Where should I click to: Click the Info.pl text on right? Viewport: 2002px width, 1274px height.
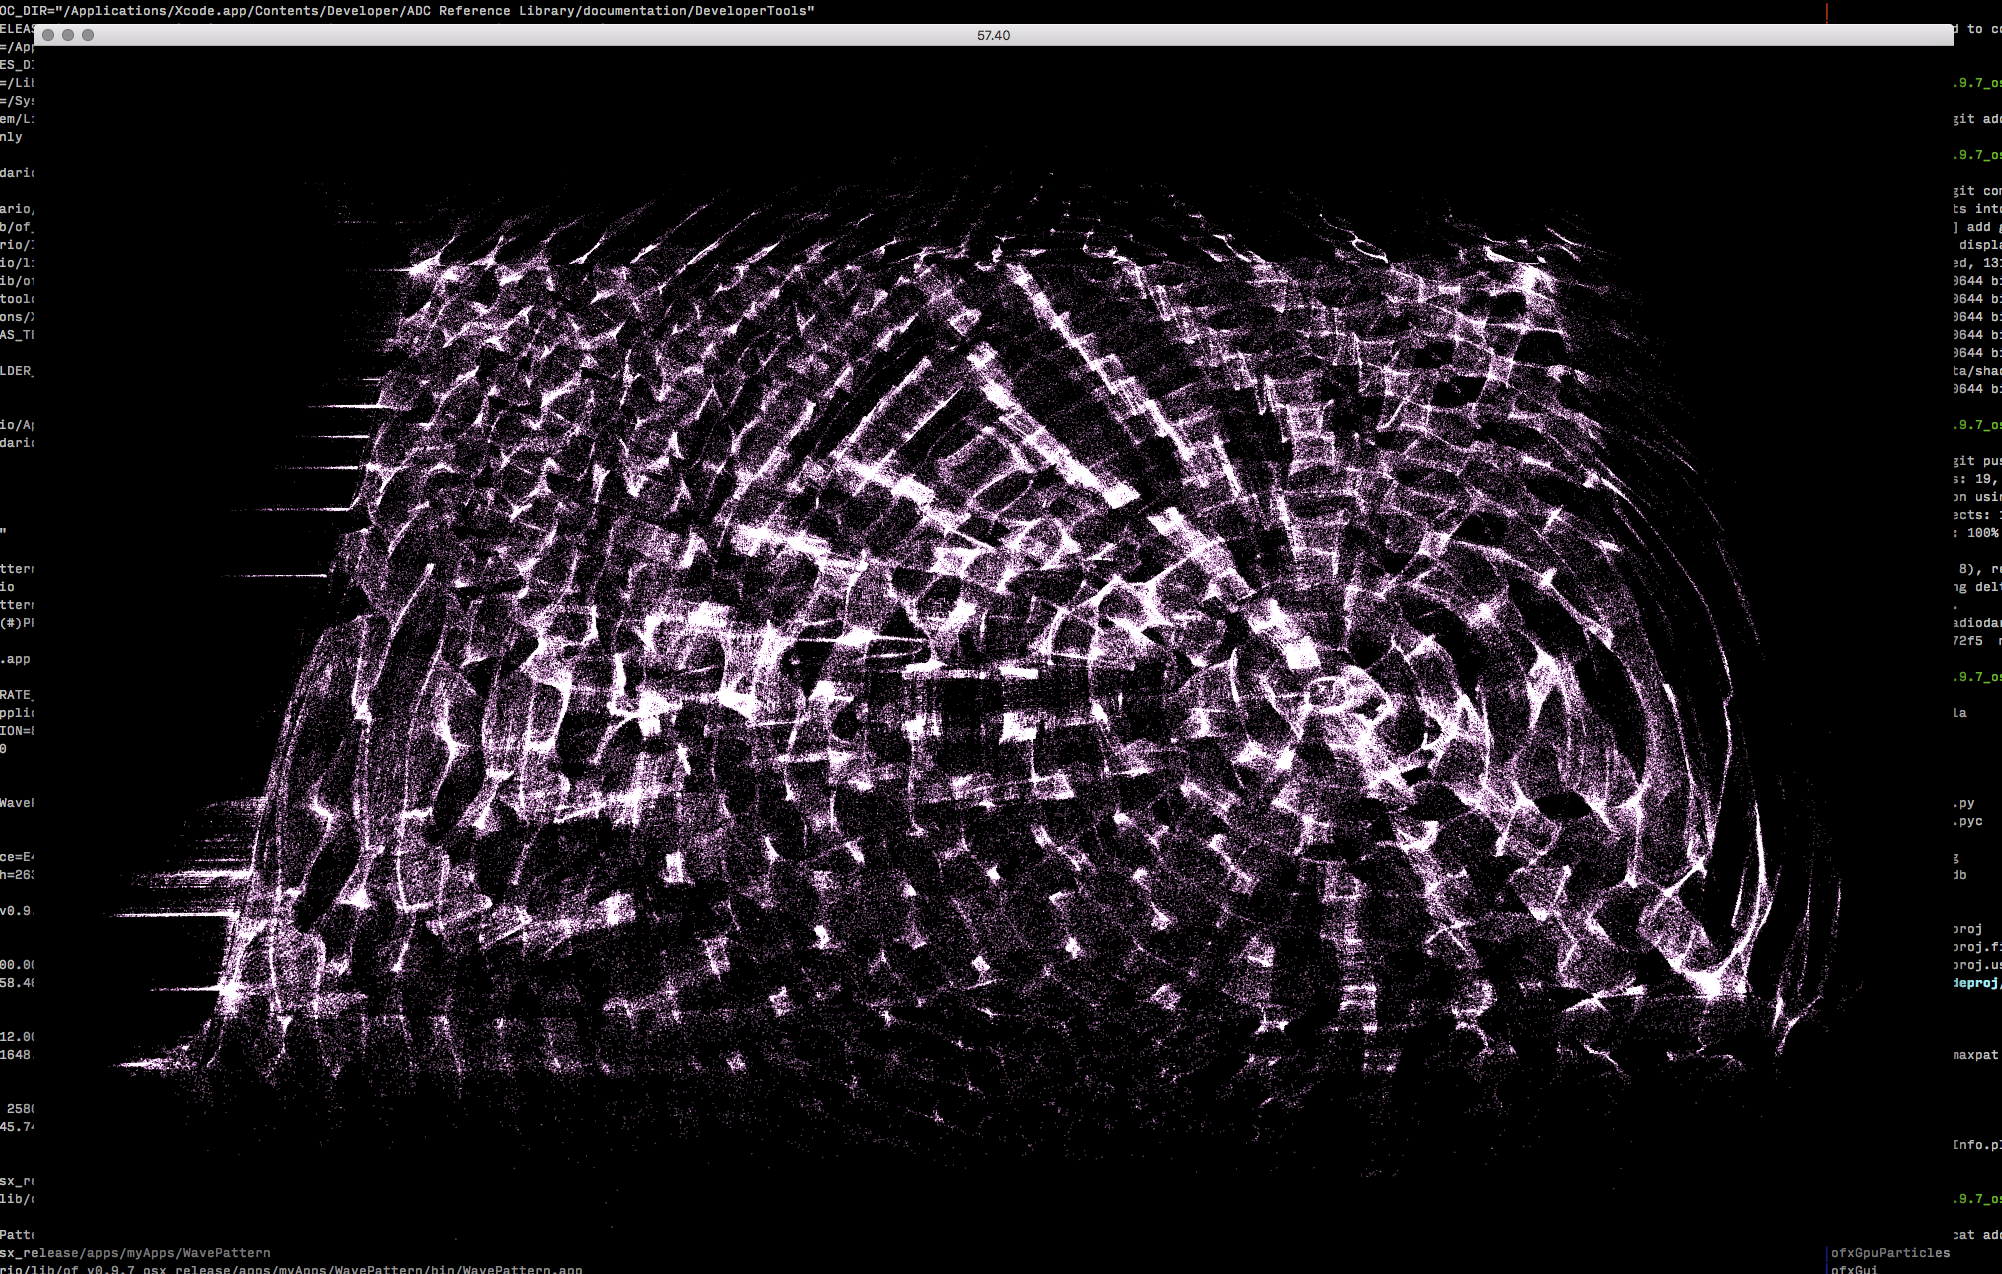(1977, 1145)
